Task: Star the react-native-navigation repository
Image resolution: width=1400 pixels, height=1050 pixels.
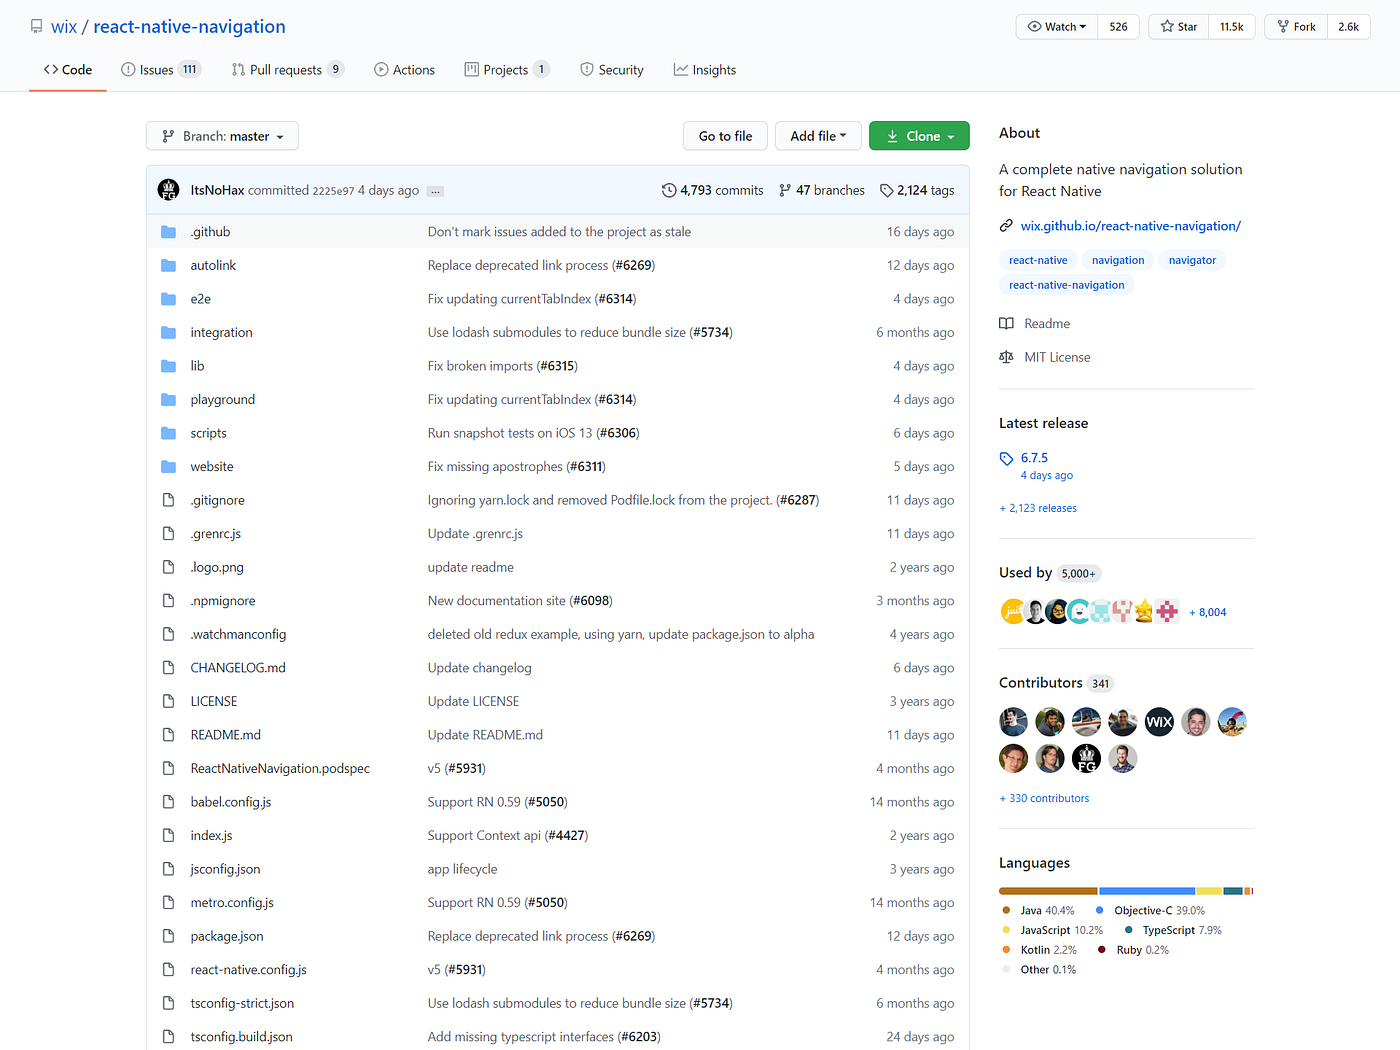Action: (x=1177, y=26)
